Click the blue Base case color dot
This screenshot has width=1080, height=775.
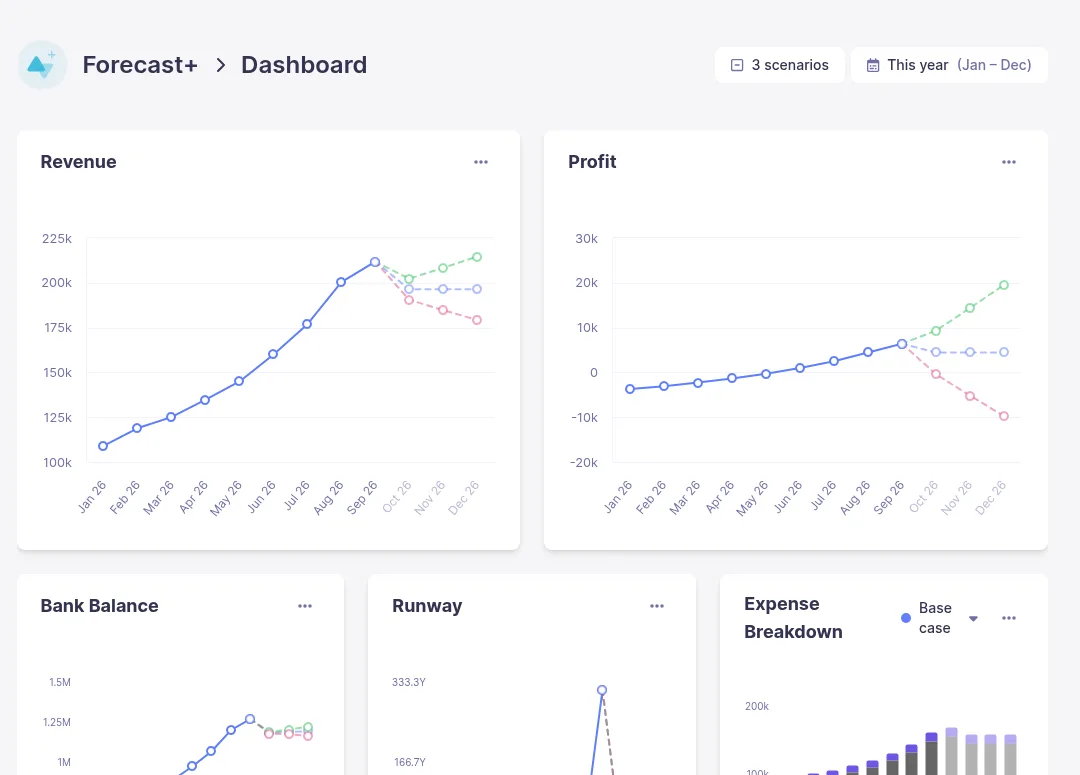tap(906, 618)
